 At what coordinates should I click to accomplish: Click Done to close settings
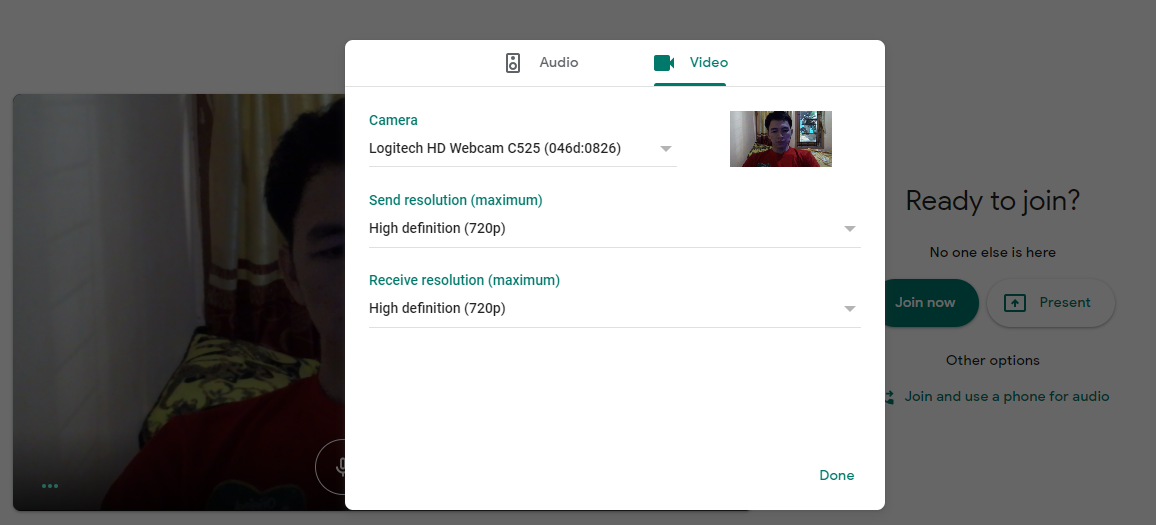(837, 476)
